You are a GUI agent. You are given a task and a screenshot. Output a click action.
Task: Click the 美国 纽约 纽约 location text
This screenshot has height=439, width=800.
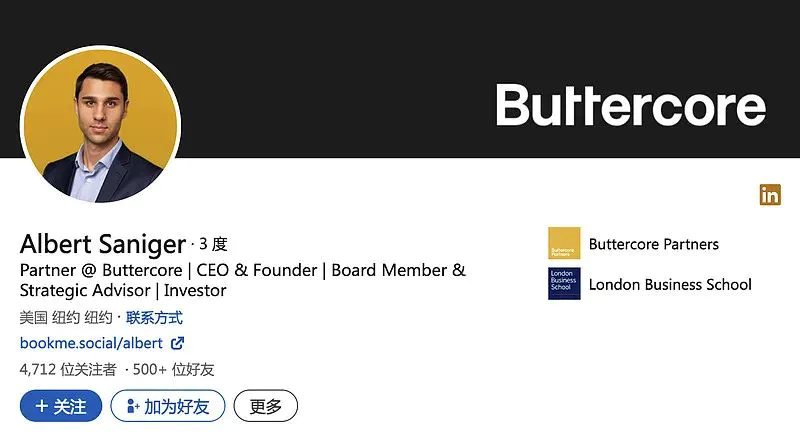coord(64,318)
